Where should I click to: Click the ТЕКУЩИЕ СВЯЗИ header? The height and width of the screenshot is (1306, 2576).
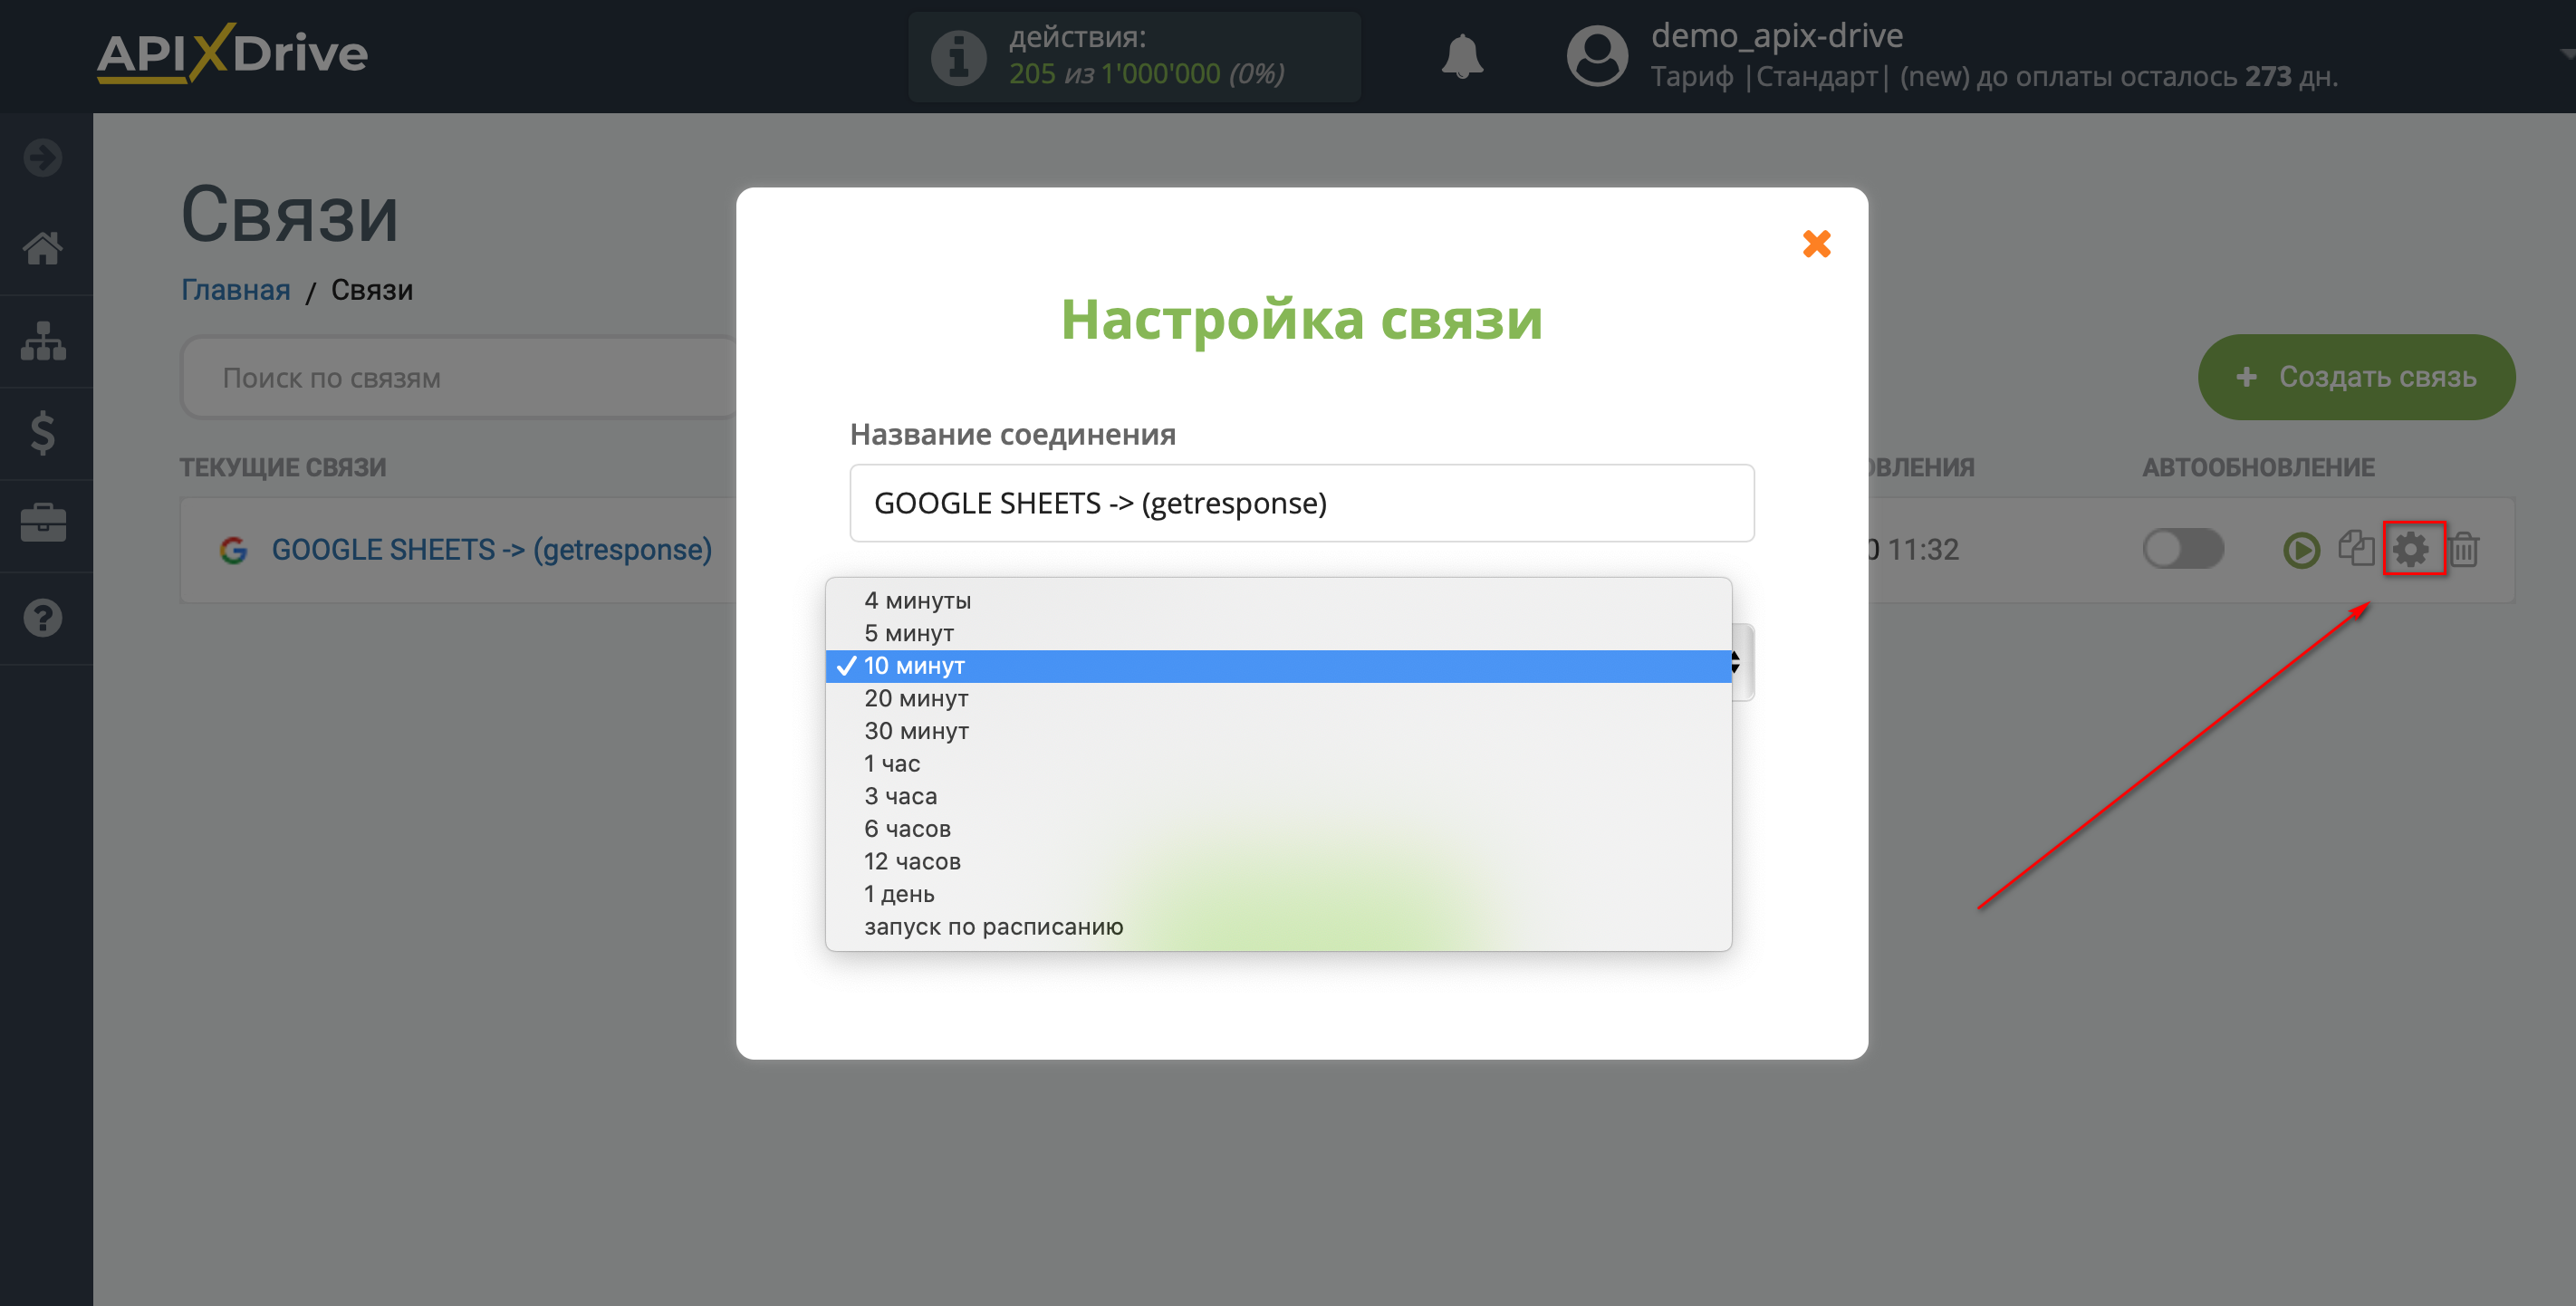(283, 467)
